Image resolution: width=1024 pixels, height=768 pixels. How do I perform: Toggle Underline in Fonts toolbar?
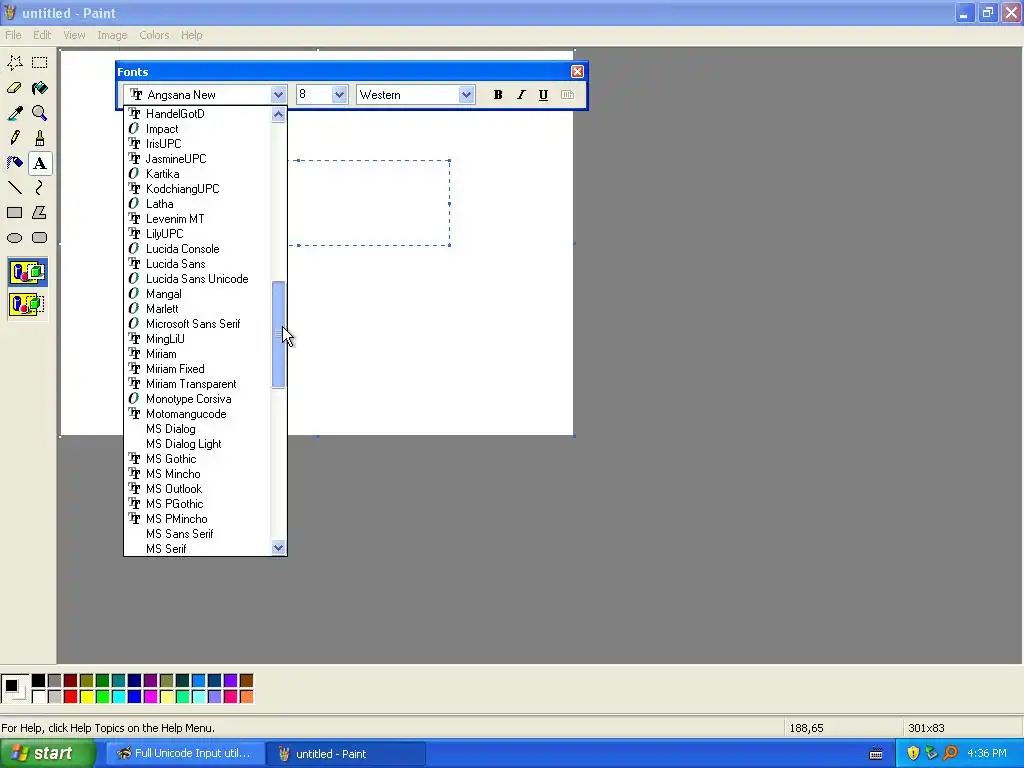pos(543,95)
